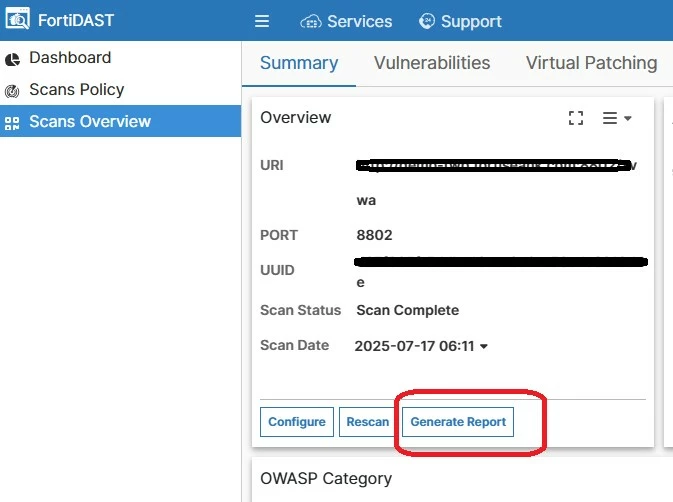Click the Scans Overview grid icon
673x502 pixels.
click(12, 123)
